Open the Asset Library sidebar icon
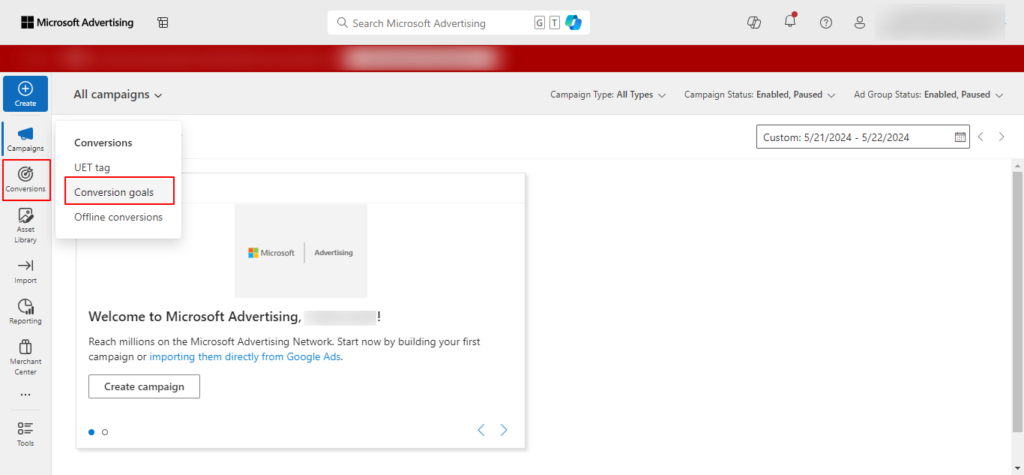The image size is (1024, 475). pos(25,225)
